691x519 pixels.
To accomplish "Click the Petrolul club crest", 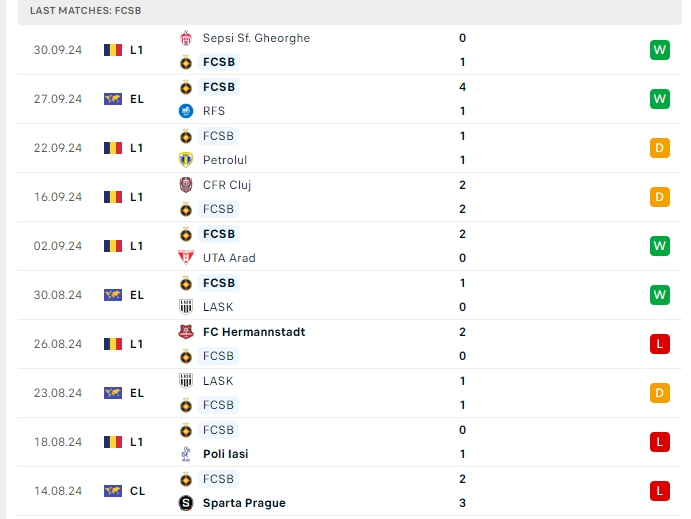I will click(185, 160).
